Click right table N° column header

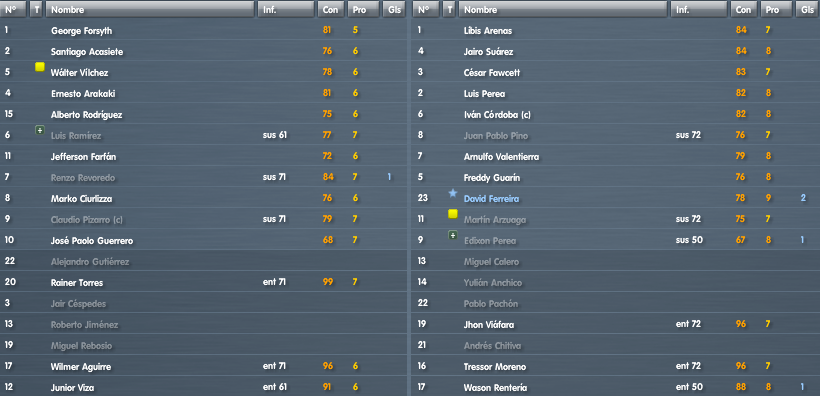(426, 9)
